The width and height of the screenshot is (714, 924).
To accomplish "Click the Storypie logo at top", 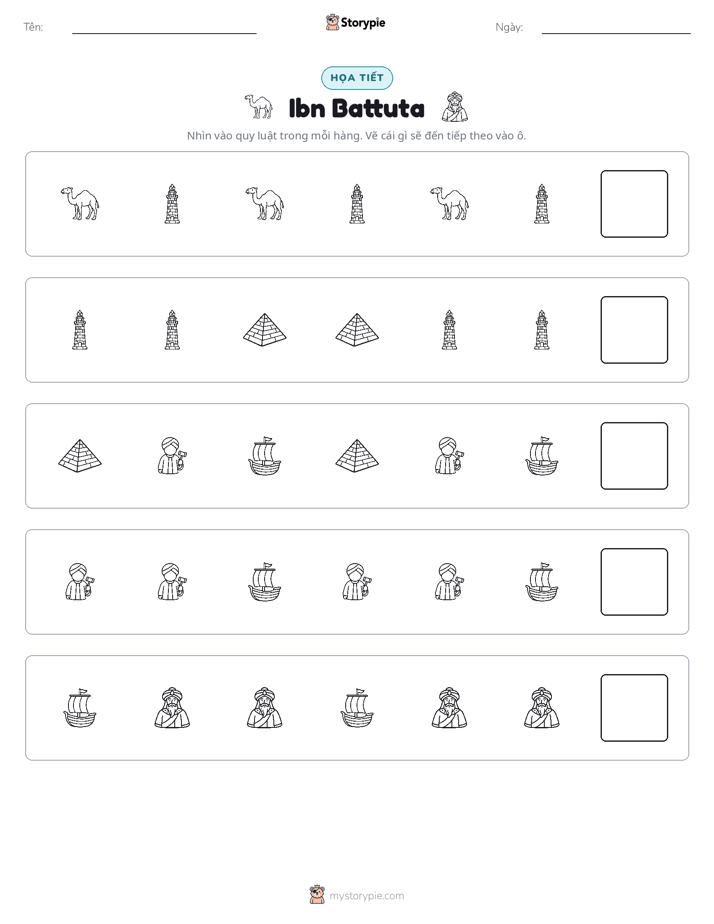I will [355, 22].
